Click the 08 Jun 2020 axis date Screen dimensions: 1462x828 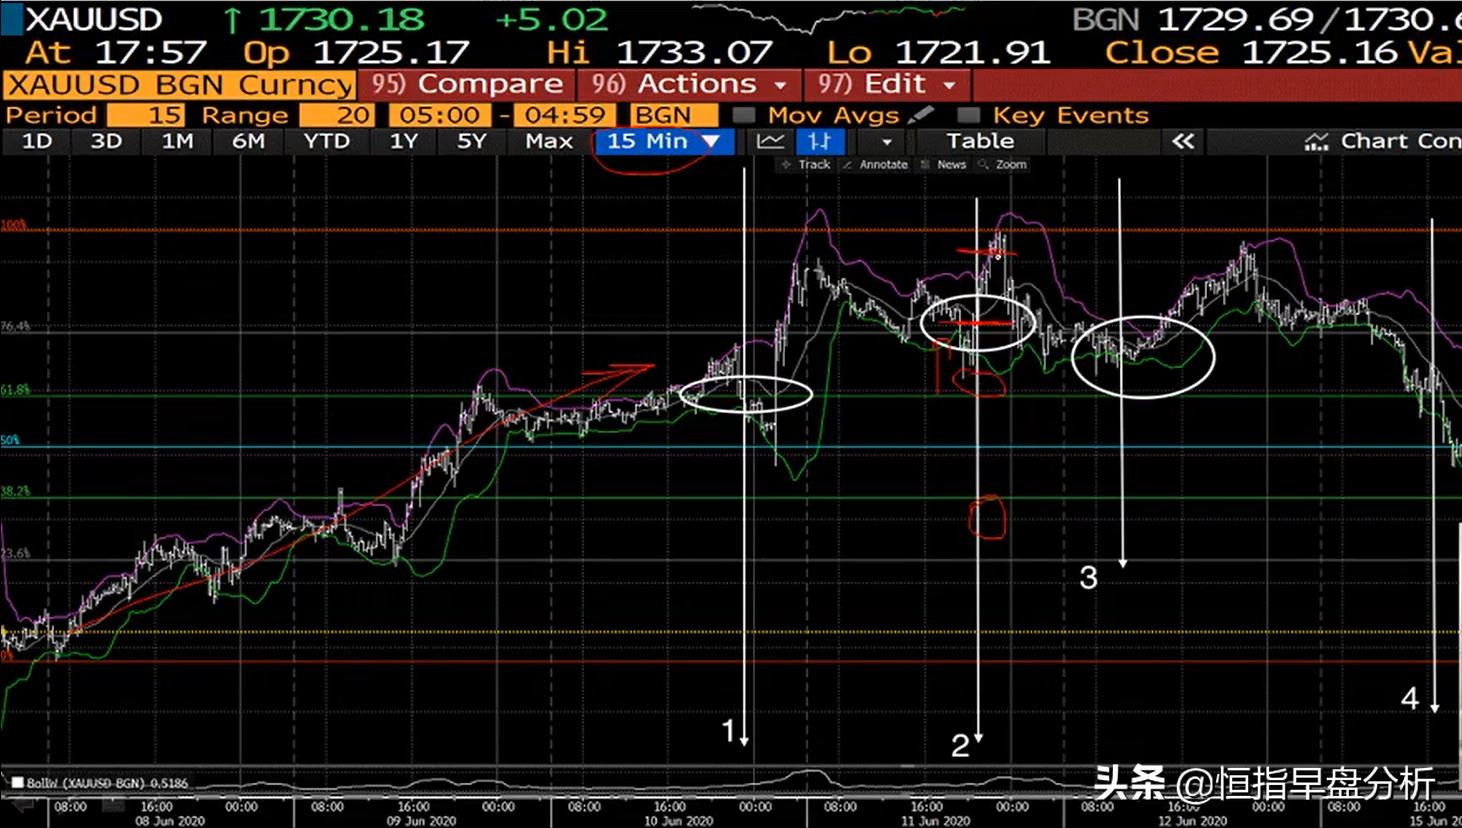[170, 821]
